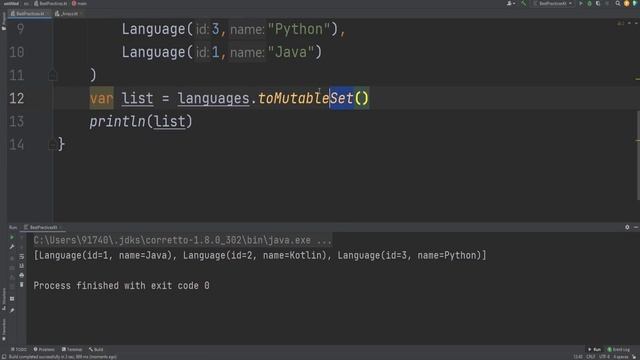Click Run button in top toolbar

coord(581,4)
